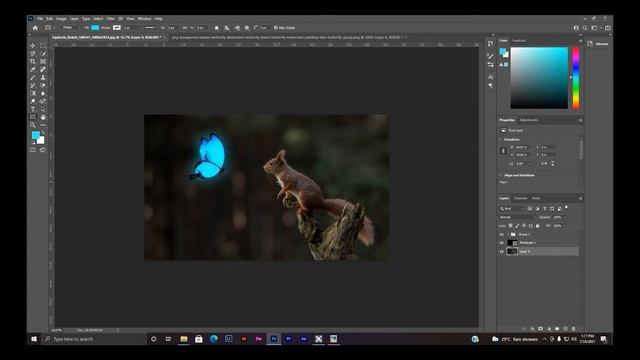The height and width of the screenshot is (360, 640).
Task: Select the Move tool
Action: (33, 46)
